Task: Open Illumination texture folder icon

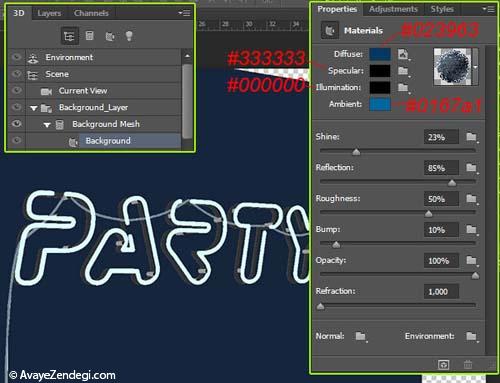Action: point(403,87)
